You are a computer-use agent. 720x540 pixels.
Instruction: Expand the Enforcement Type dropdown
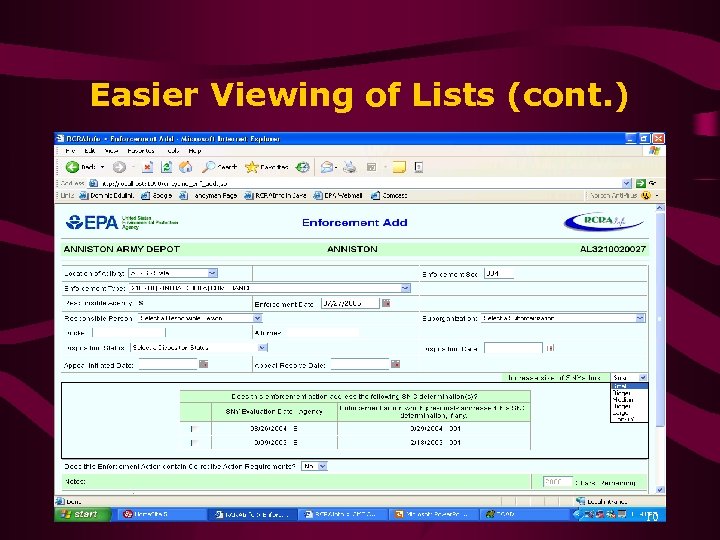405,288
